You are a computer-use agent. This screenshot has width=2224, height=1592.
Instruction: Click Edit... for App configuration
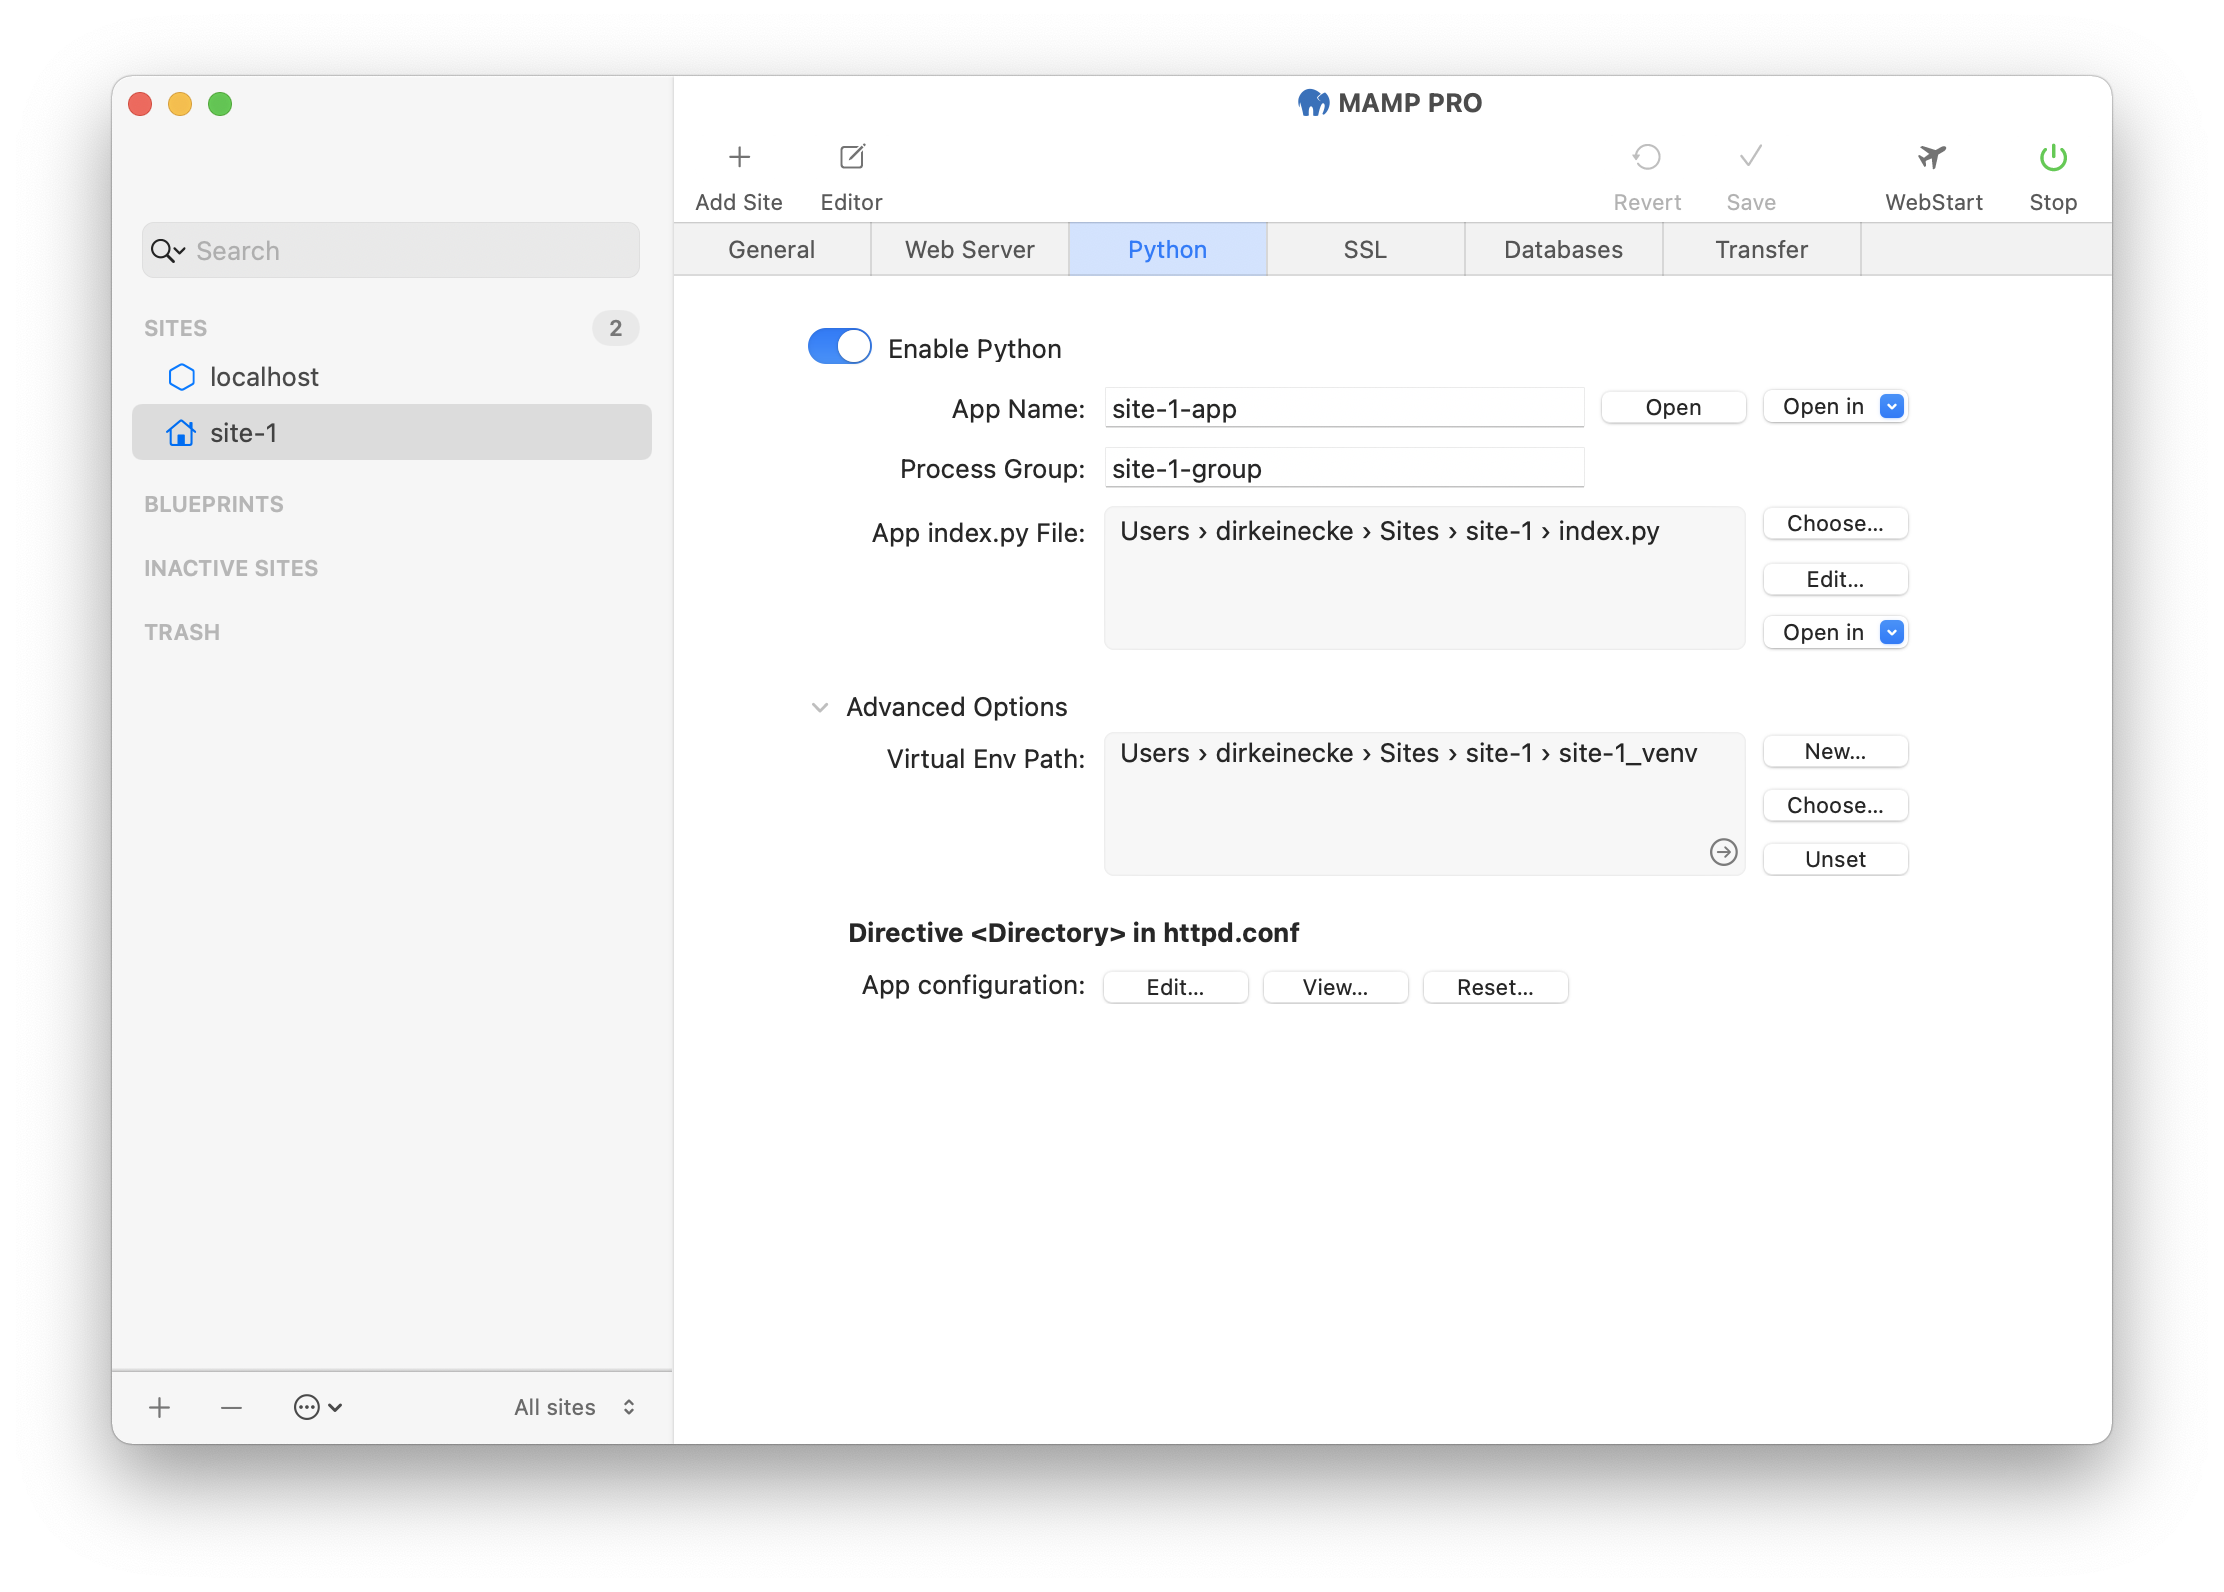1175,987
